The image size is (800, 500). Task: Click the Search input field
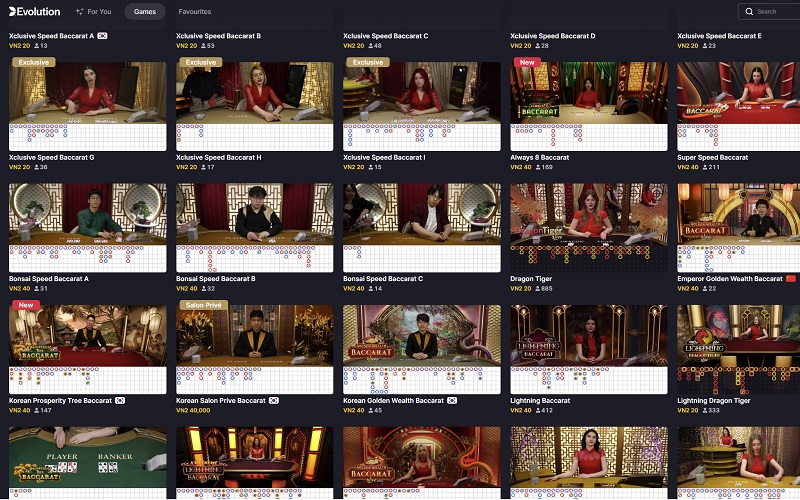[769, 11]
